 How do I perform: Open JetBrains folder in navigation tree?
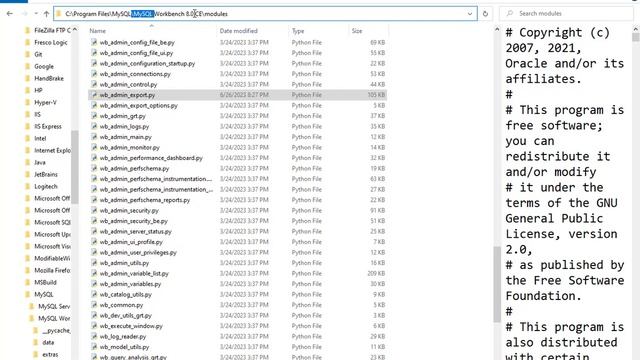(46, 174)
